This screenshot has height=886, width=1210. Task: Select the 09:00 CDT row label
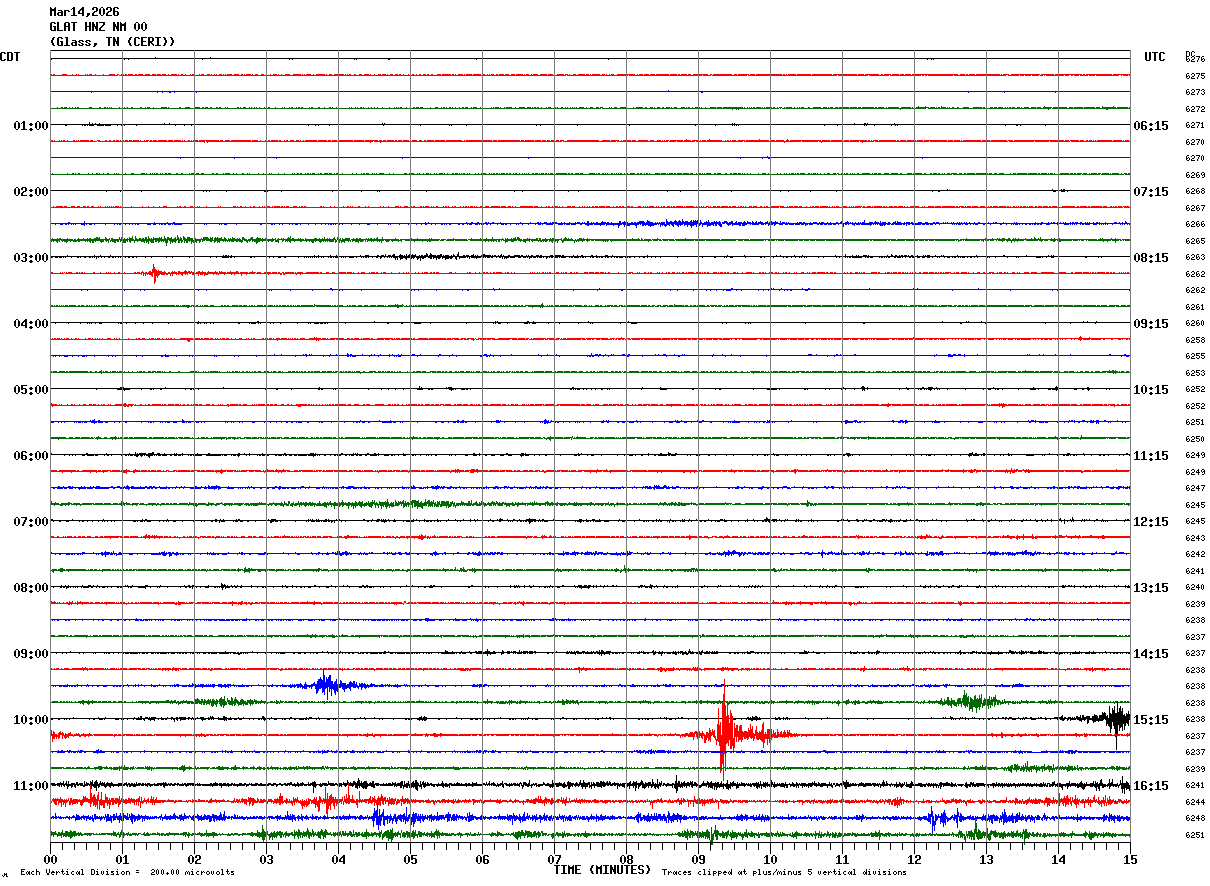tap(31, 654)
